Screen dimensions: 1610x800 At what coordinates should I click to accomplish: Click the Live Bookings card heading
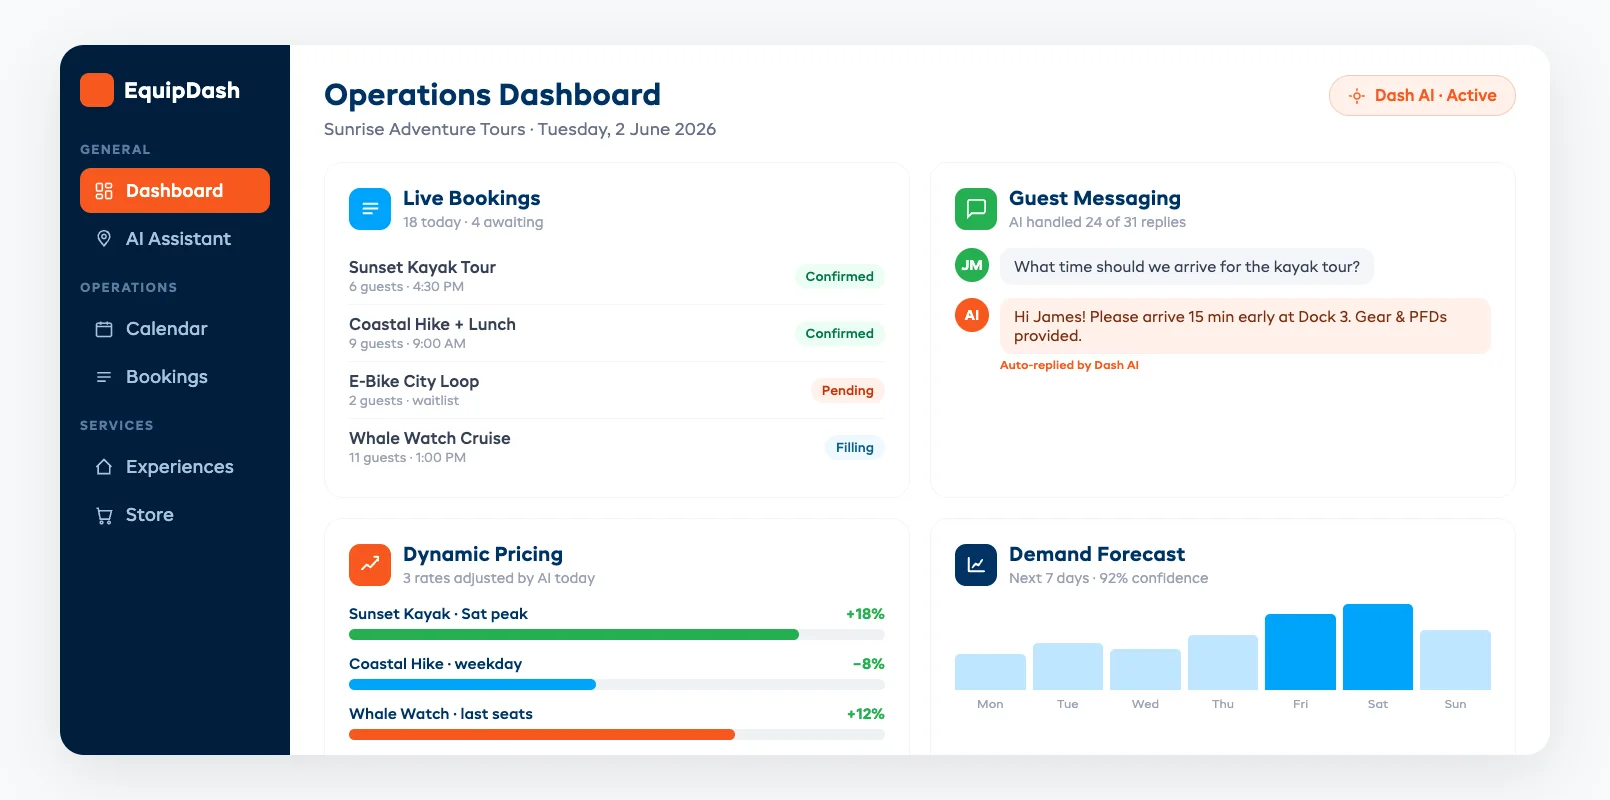pos(471,198)
